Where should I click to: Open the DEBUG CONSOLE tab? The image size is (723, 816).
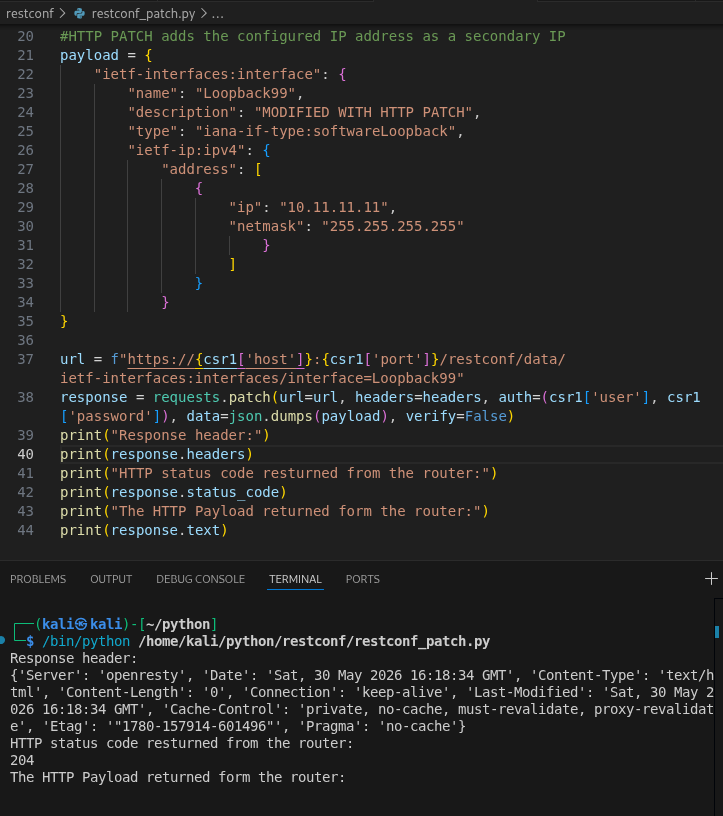(200, 579)
